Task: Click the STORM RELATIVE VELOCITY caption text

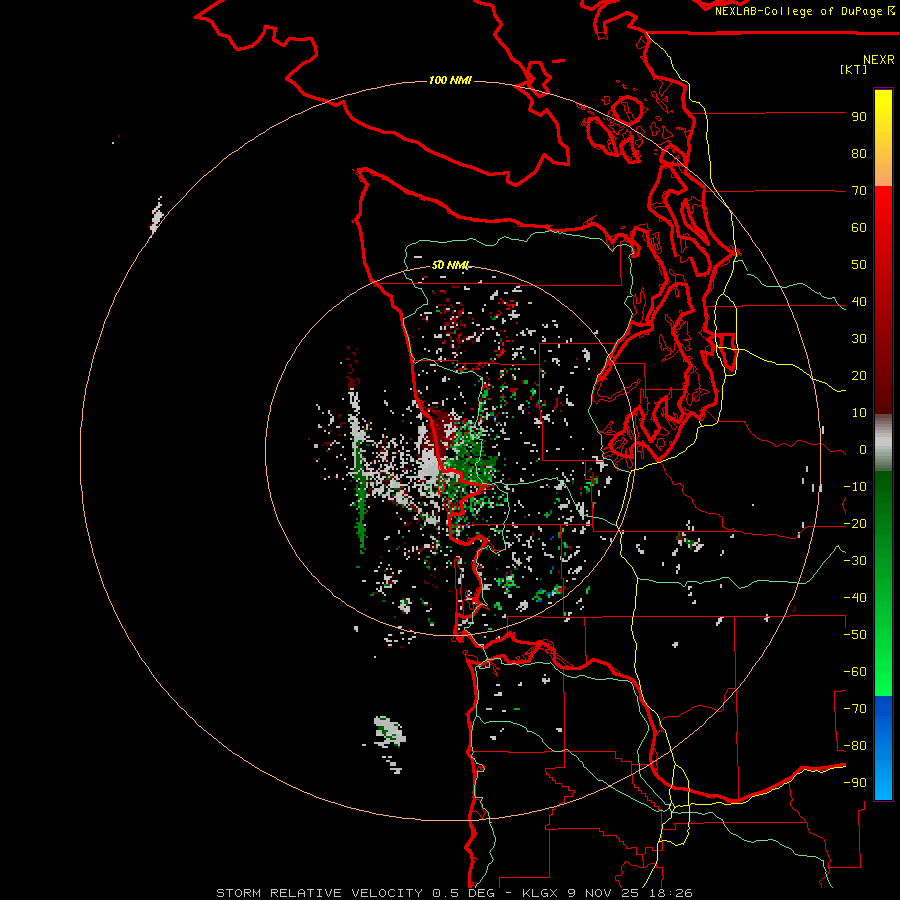Action: pos(319,893)
